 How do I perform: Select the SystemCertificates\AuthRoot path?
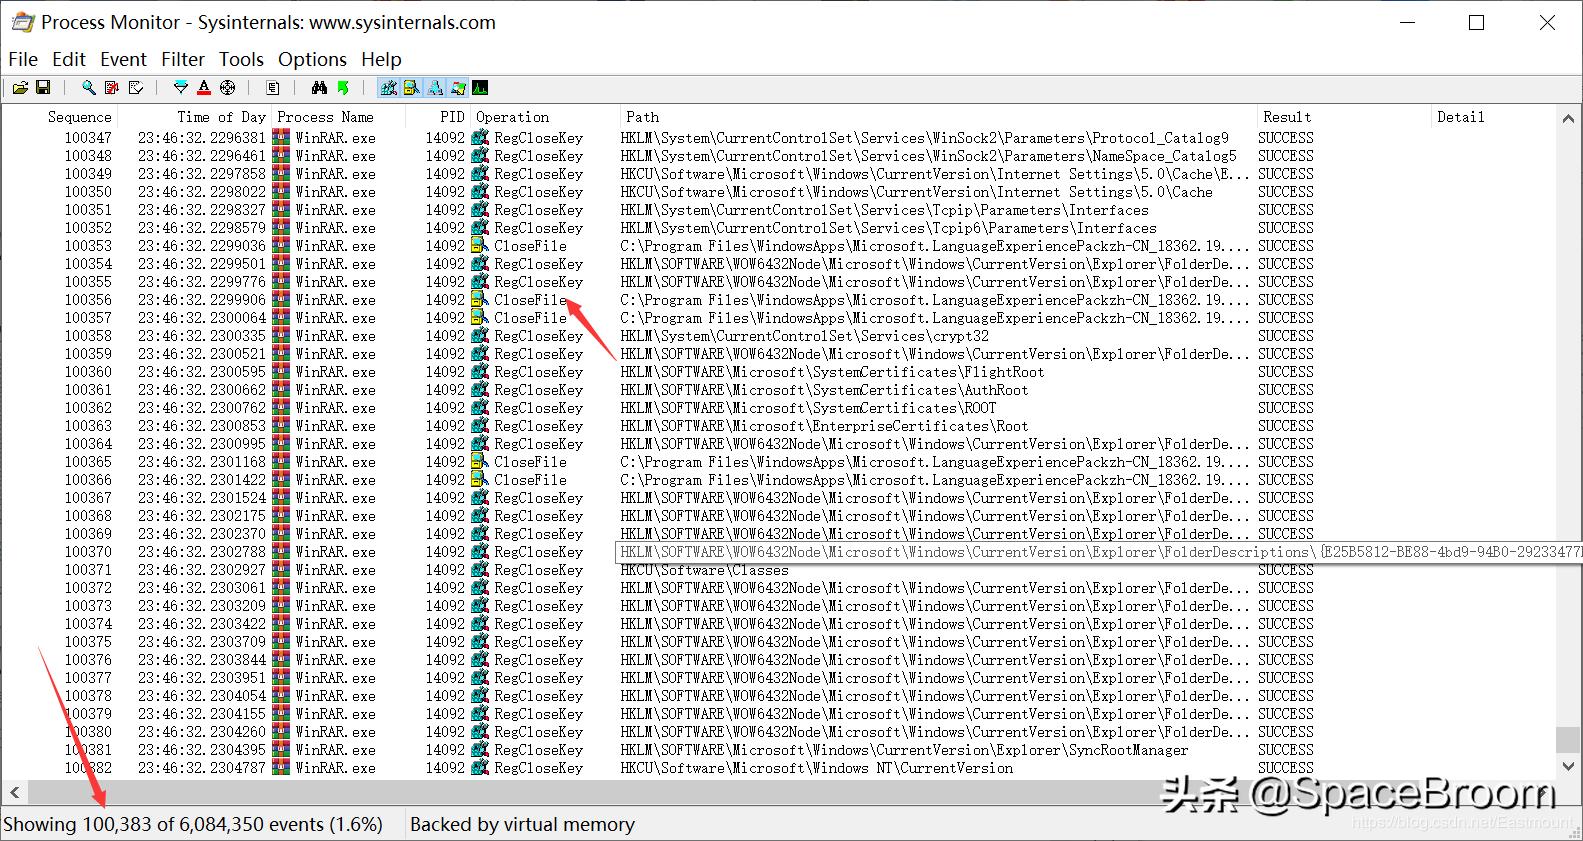coord(825,390)
